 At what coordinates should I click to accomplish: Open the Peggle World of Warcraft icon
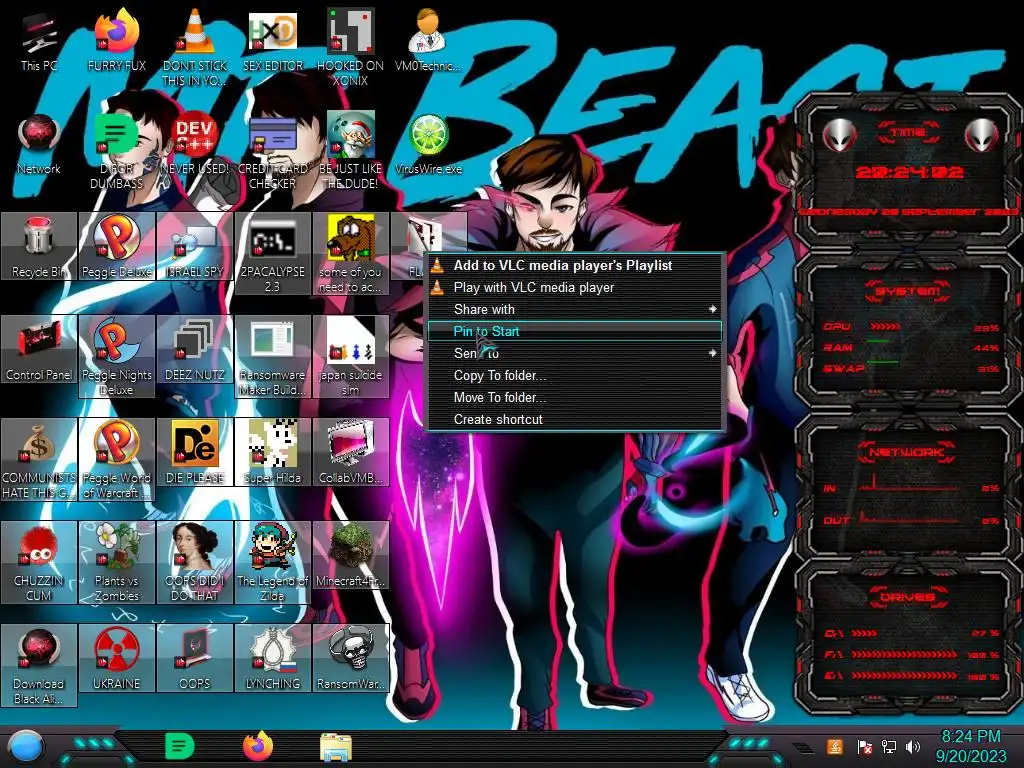point(116,460)
